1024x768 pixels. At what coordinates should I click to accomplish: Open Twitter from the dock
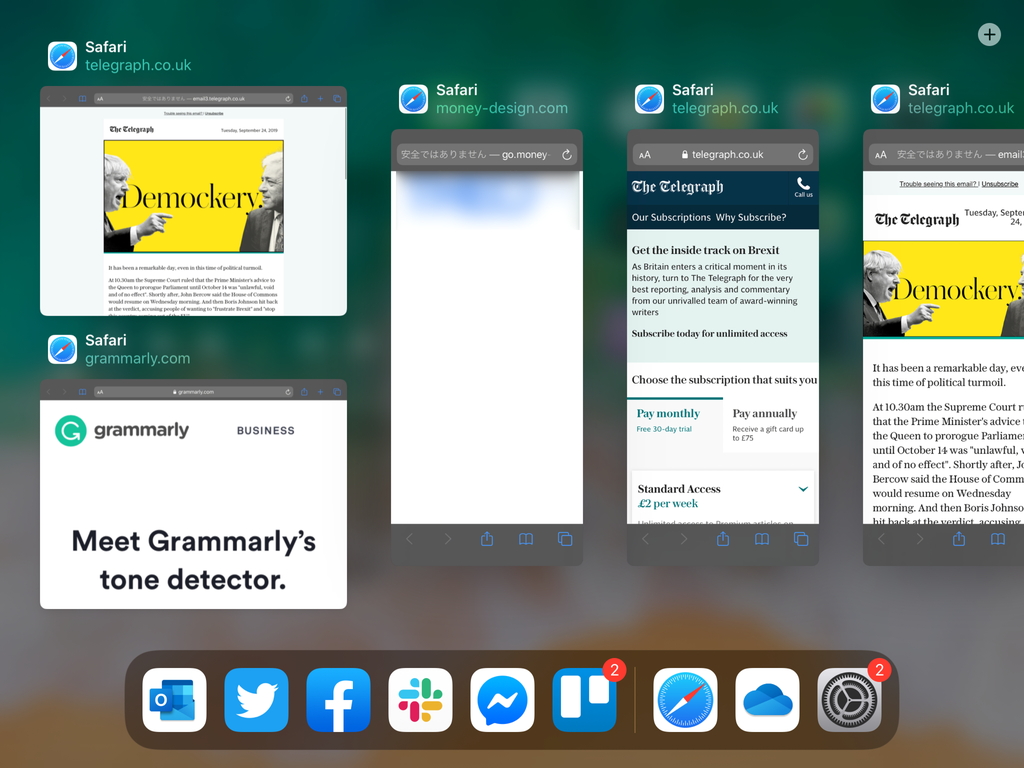click(x=256, y=701)
